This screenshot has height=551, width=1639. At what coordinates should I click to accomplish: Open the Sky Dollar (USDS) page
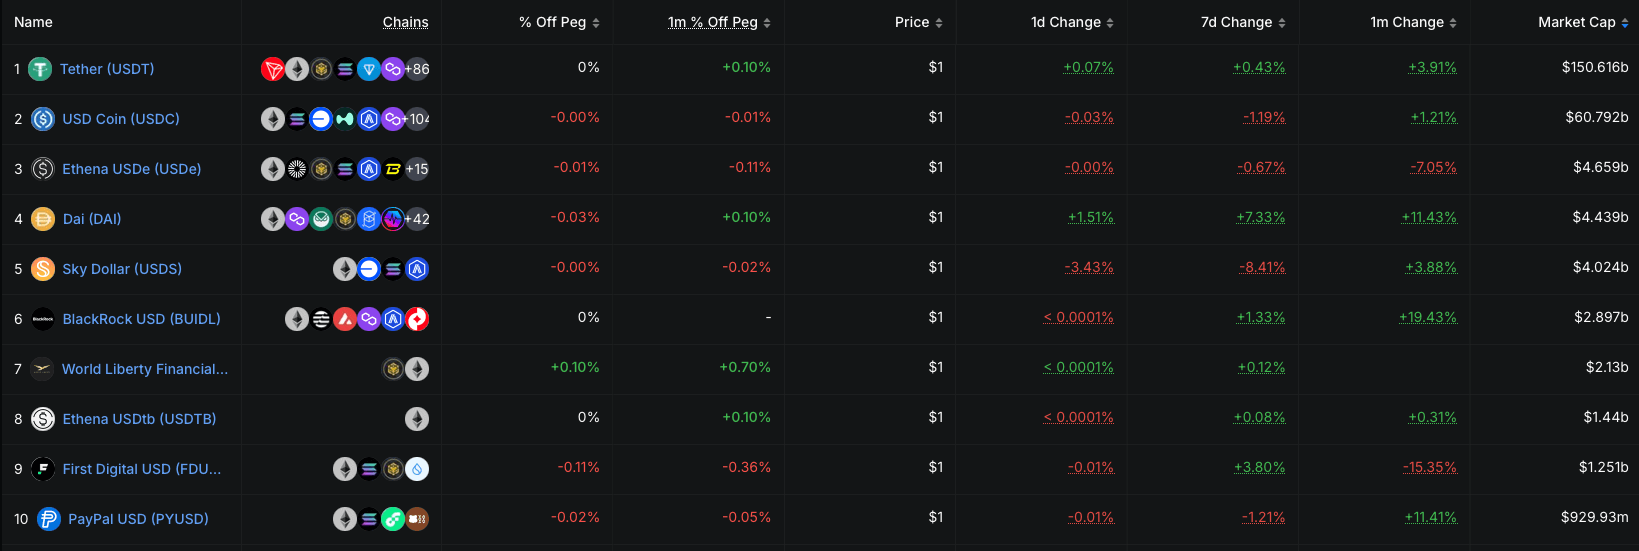[x=122, y=269]
